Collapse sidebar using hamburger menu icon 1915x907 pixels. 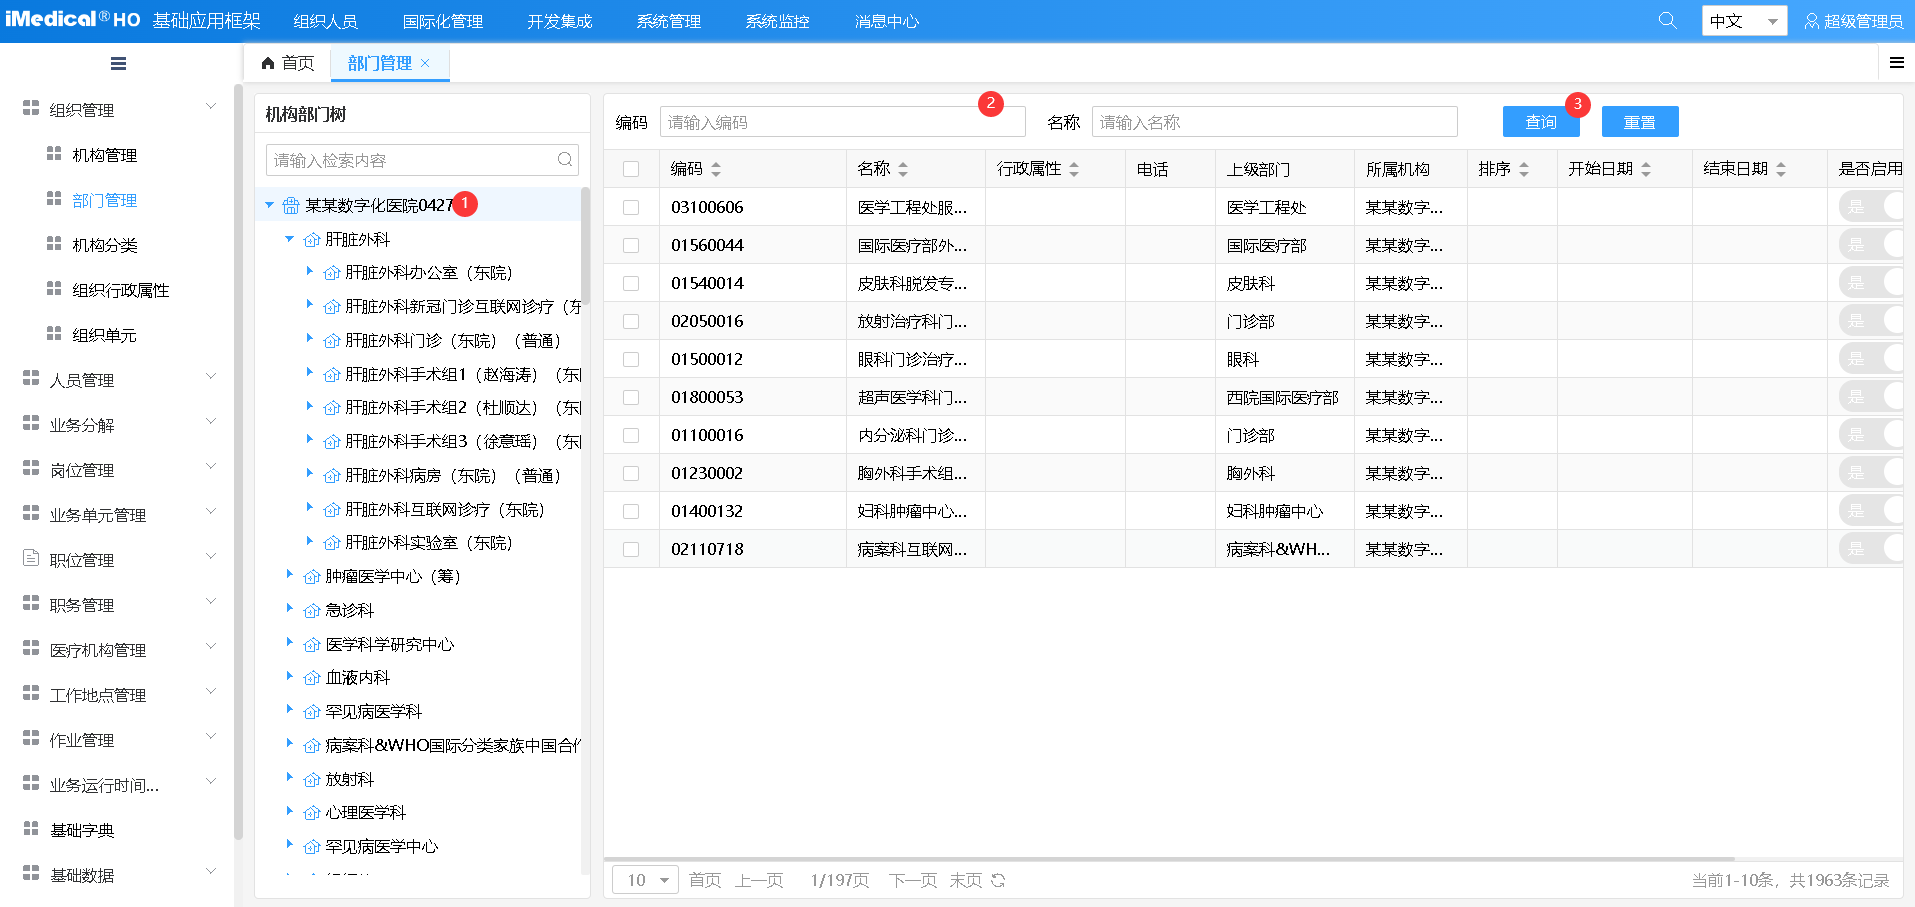click(118, 64)
